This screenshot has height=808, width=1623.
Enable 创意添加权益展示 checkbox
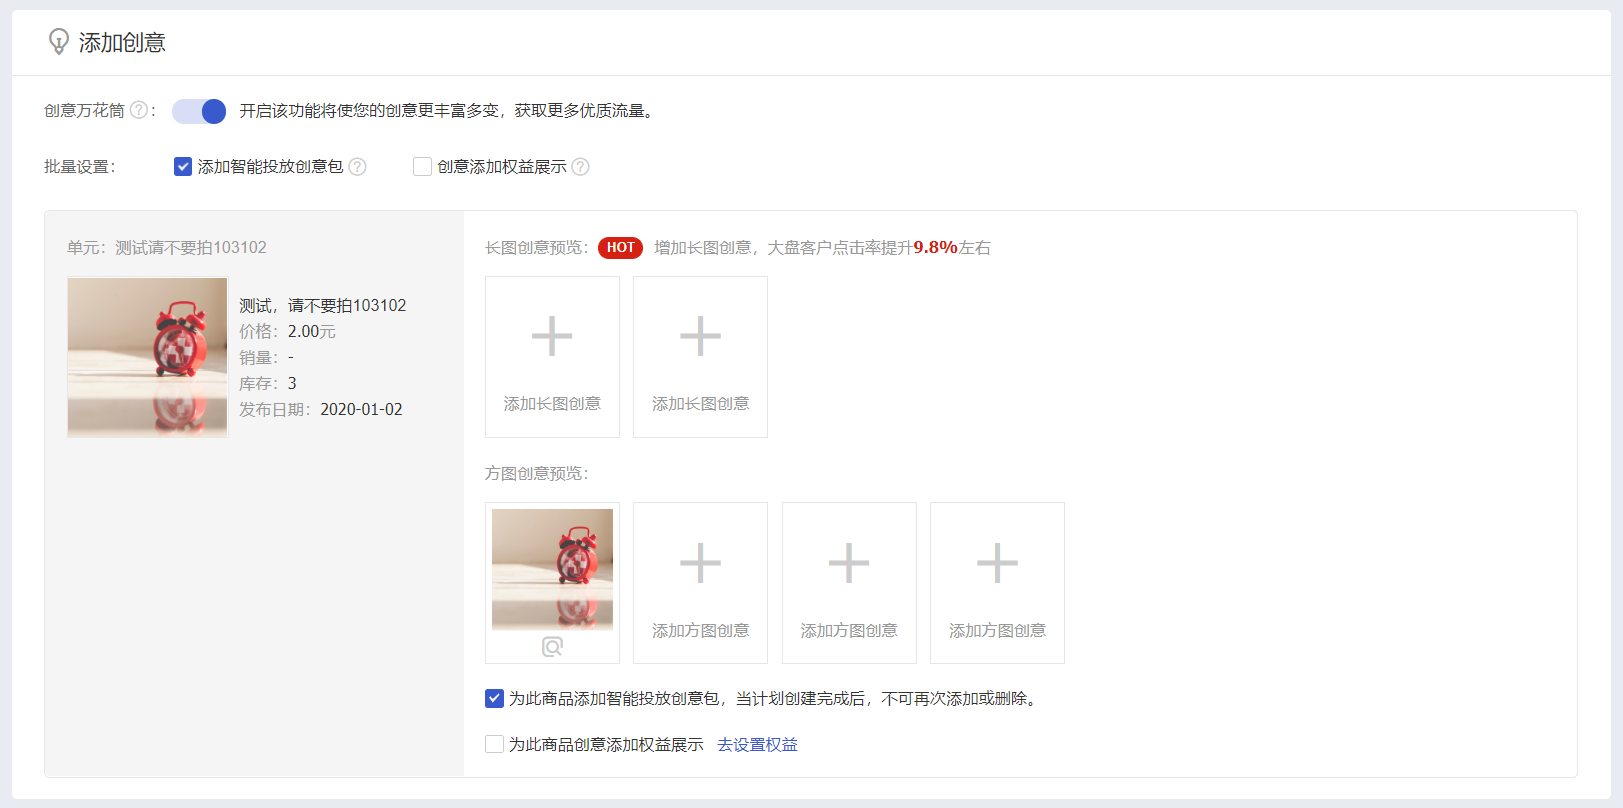(422, 167)
